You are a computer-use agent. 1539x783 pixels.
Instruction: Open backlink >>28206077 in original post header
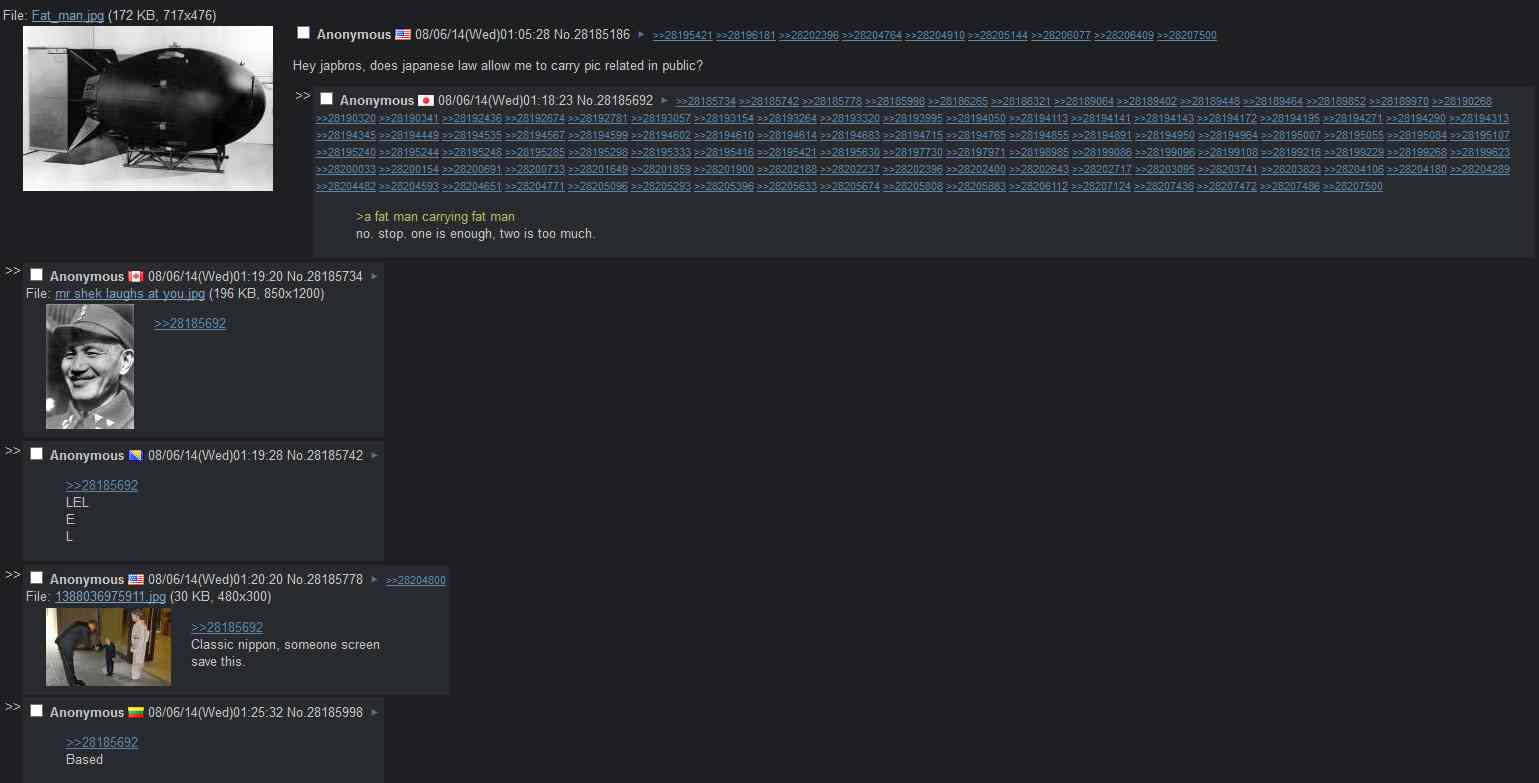pyautogui.click(x=1061, y=36)
